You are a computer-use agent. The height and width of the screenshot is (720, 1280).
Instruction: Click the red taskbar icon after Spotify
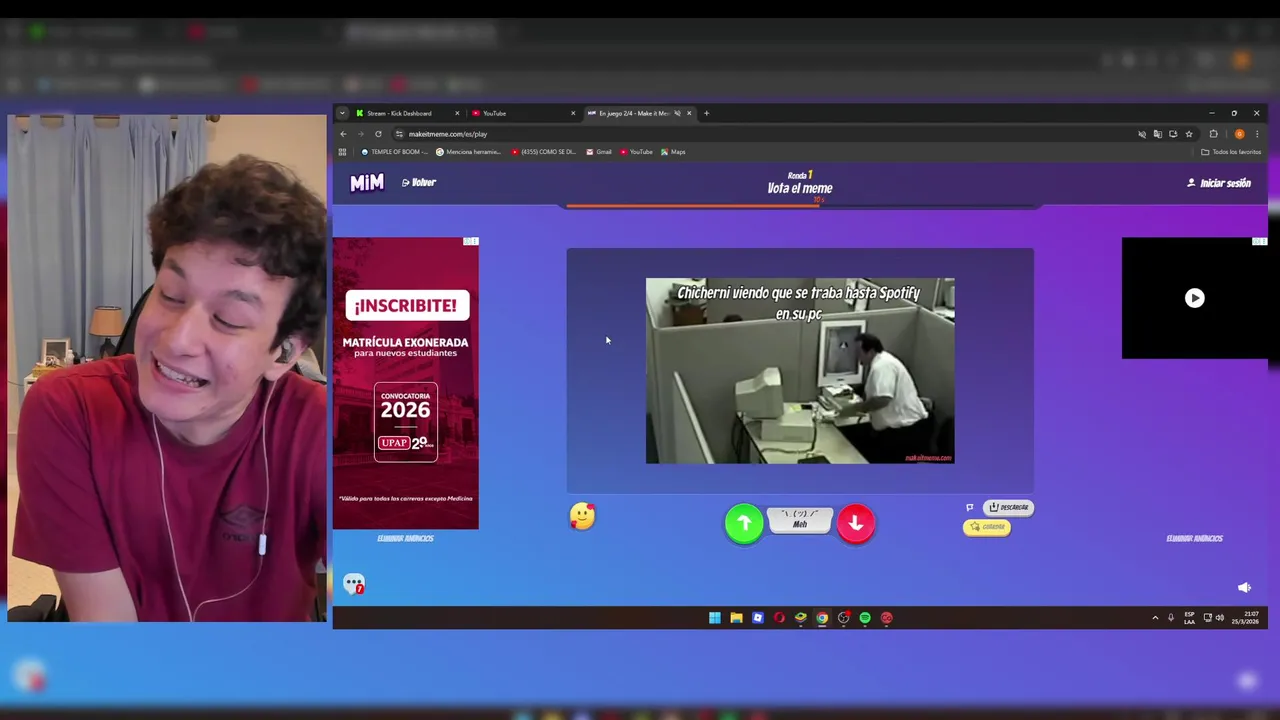pyautogui.click(x=886, y=618)
